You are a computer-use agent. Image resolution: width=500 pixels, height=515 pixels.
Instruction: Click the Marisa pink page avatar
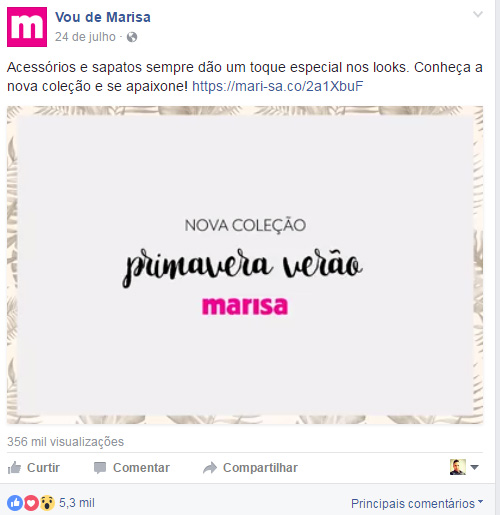(x=27, y=27)
